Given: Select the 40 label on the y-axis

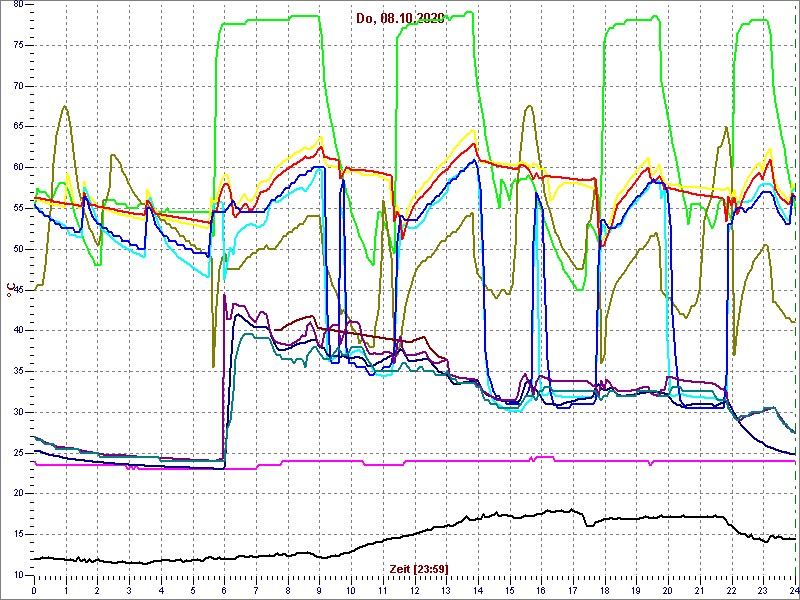Looking at the screenshot, I should 17,330.
